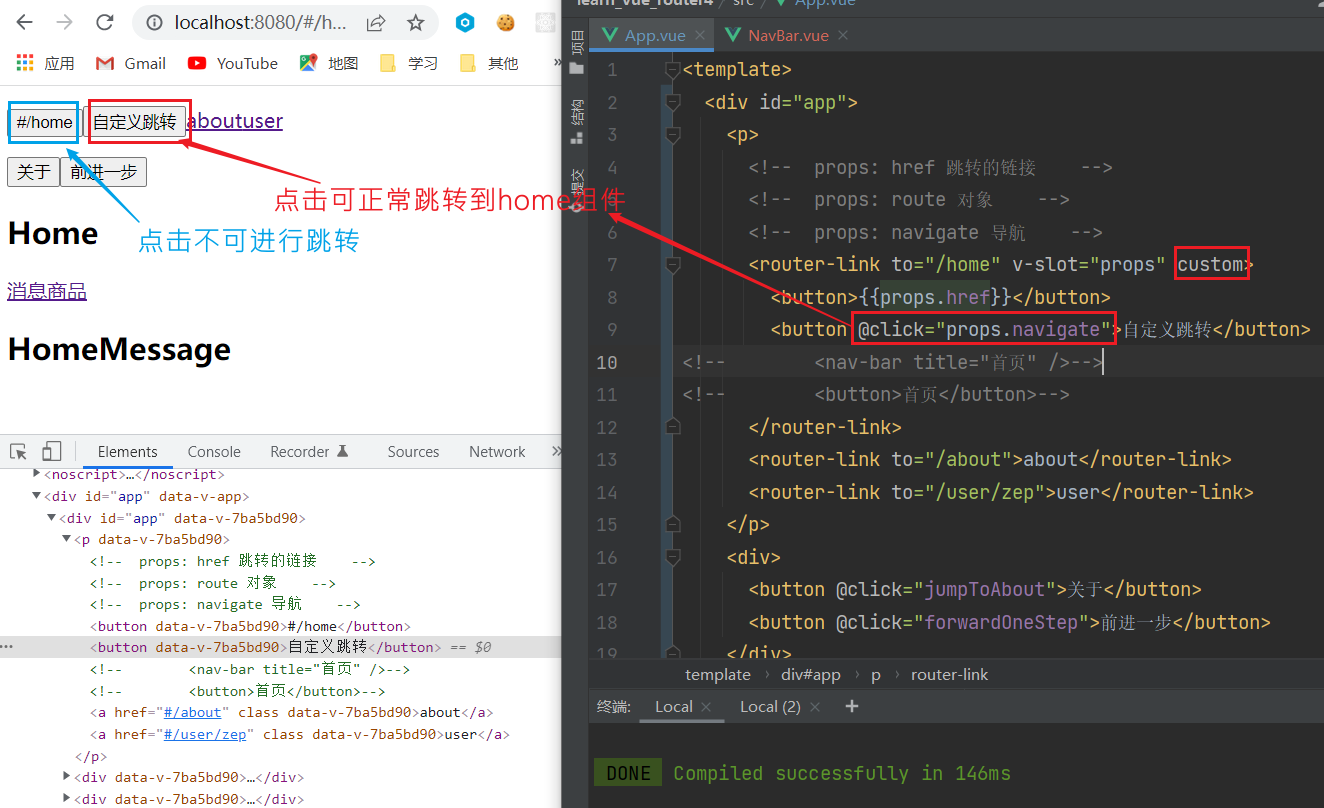Click the site info icon in address bar
The image size is (1324, 808).
pos(153,22)
